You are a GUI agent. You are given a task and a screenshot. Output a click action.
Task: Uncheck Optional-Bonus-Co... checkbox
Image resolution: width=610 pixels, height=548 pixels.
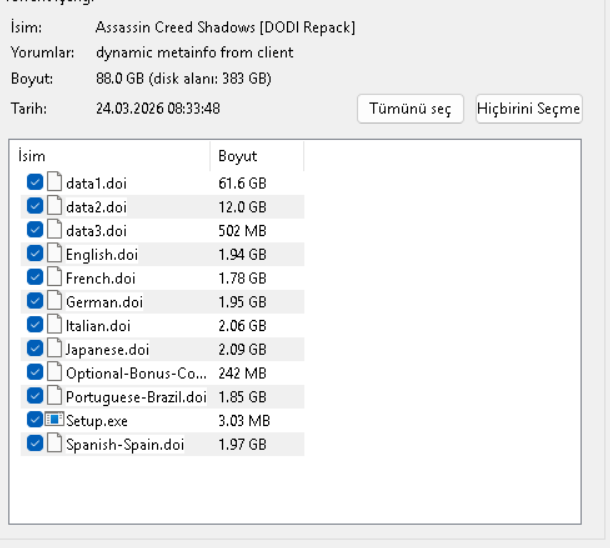[x=35, y=372]
